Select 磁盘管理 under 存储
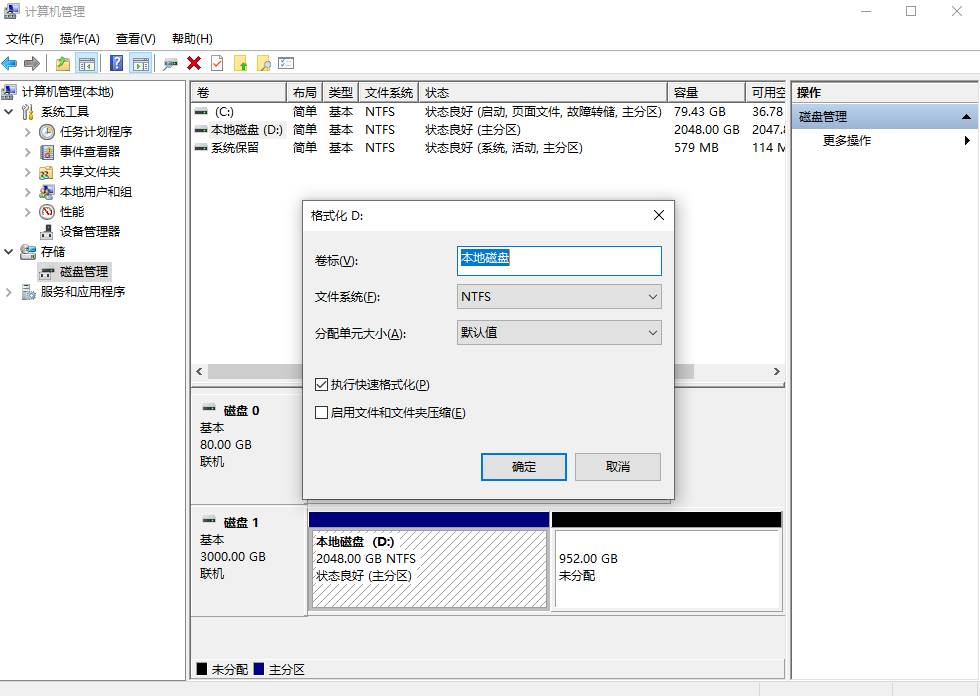Screen dimensions: 980x696 pyautogui.click(x=84, y=271)
